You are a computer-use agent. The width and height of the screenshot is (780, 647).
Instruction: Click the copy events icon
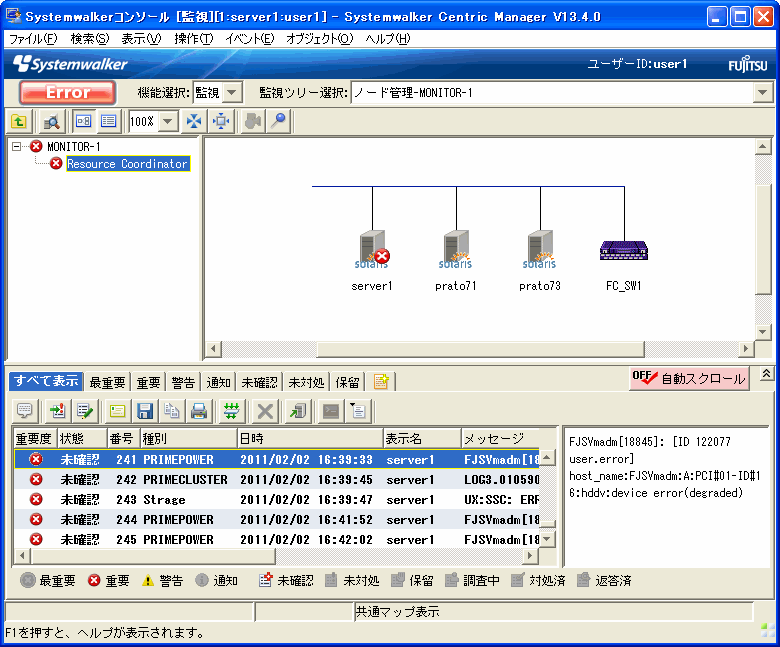172,411
